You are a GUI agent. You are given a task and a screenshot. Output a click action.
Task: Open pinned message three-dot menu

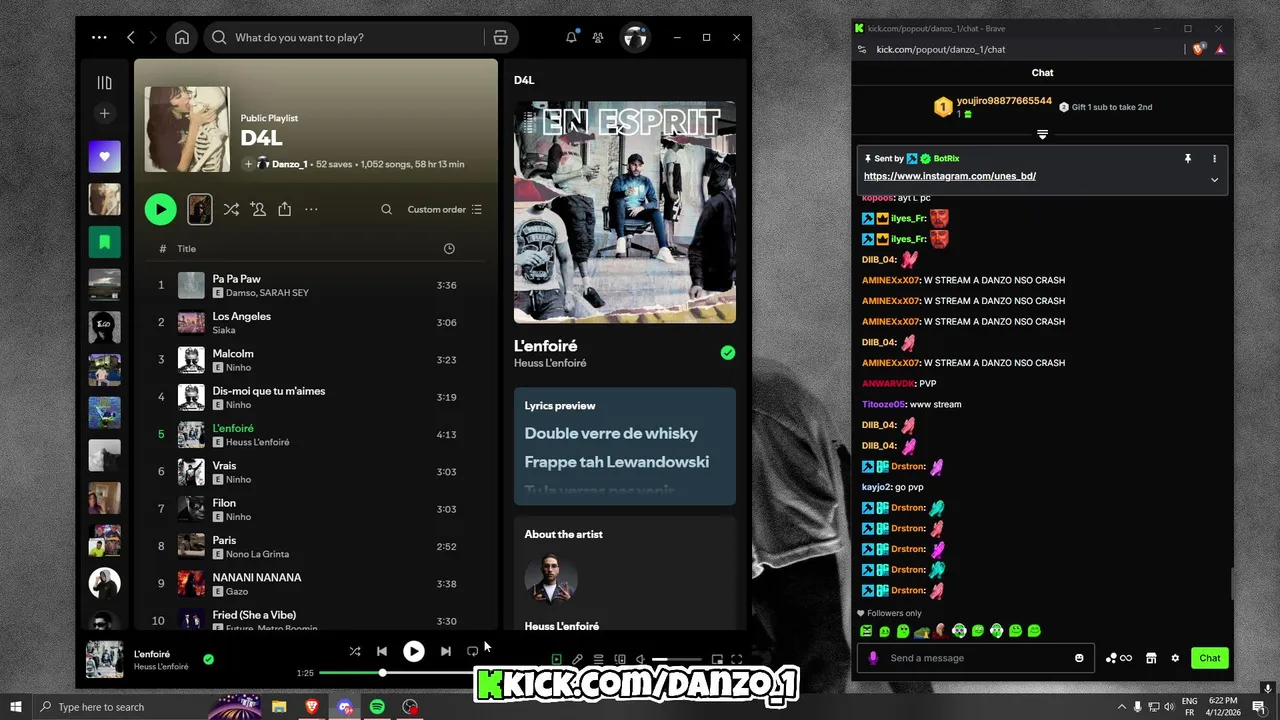(1214, 158)
